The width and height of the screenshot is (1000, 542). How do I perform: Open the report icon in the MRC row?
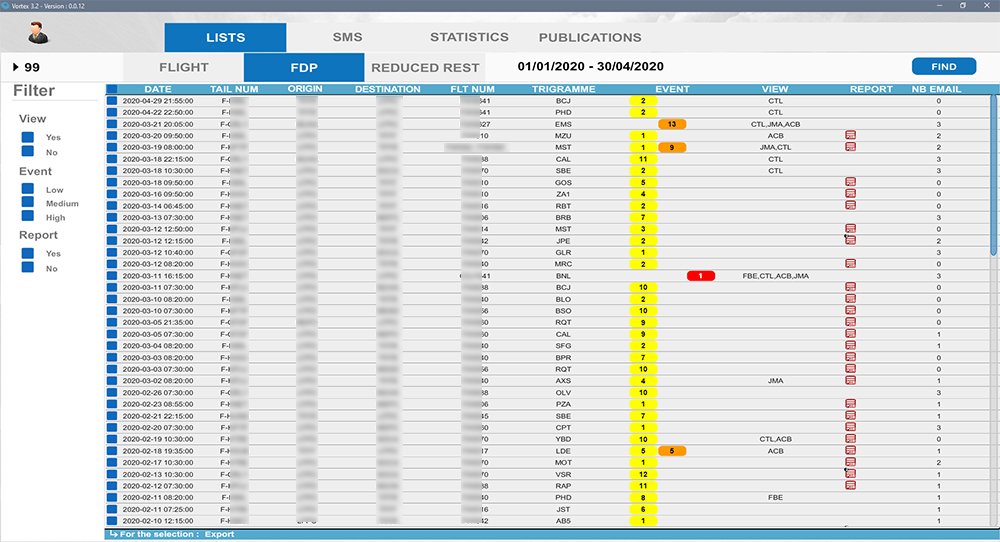[850, 264]
